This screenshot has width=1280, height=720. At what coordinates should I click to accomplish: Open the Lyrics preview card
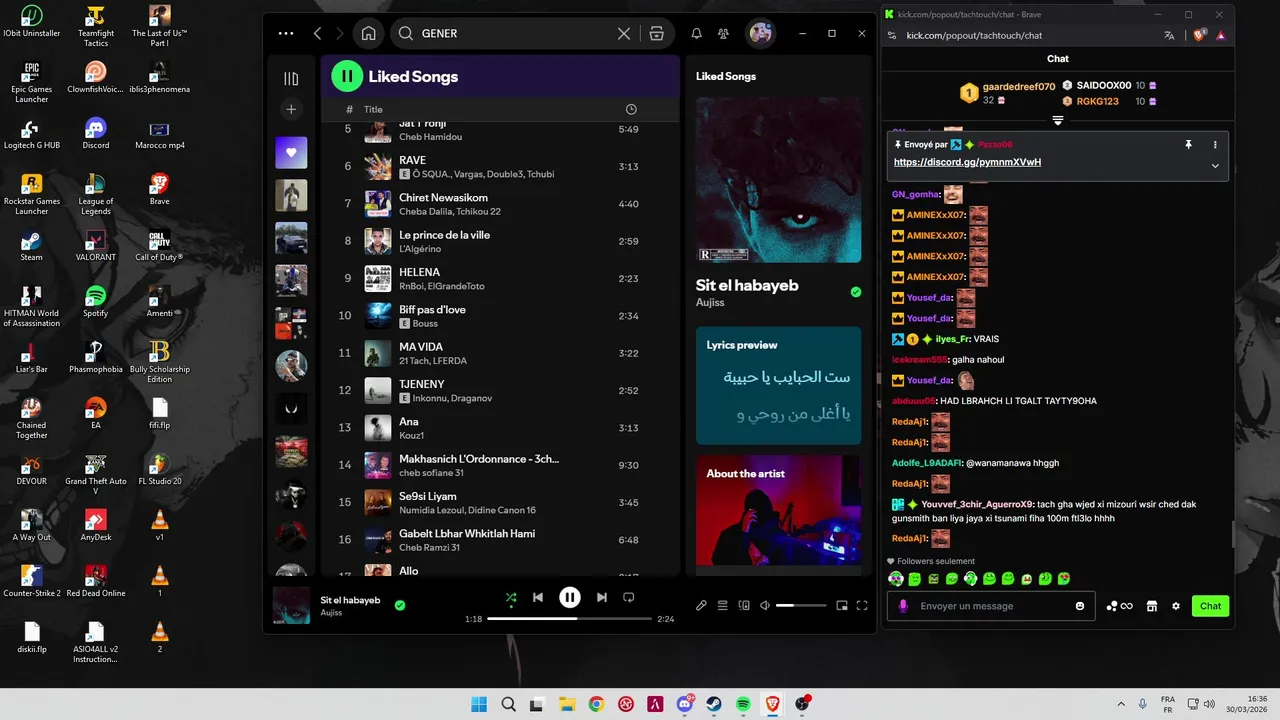coord(778,385)
